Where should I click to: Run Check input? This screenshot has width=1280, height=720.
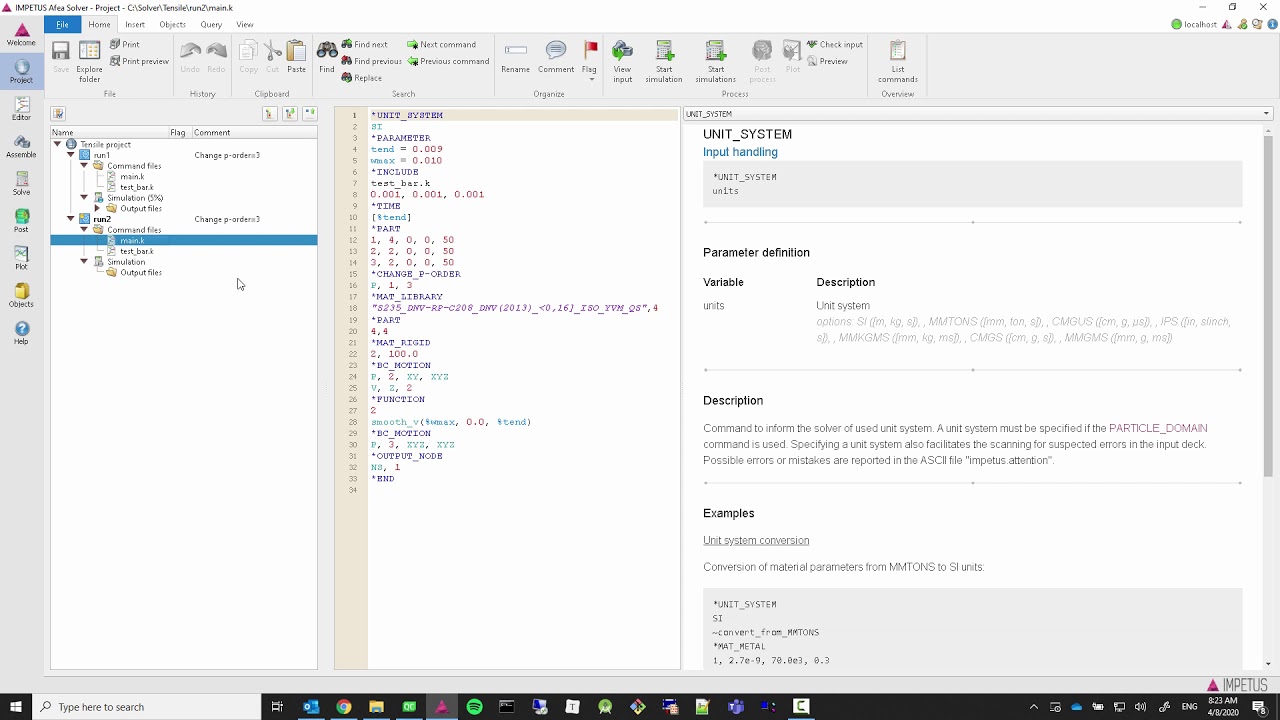point(835,44)
